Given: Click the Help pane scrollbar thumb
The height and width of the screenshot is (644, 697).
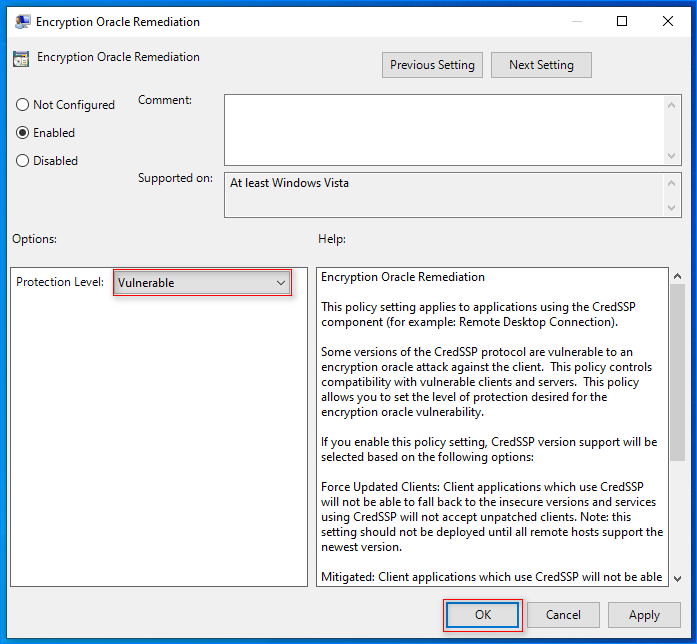Looking at the screenshot, I should (x=677, y=373).
